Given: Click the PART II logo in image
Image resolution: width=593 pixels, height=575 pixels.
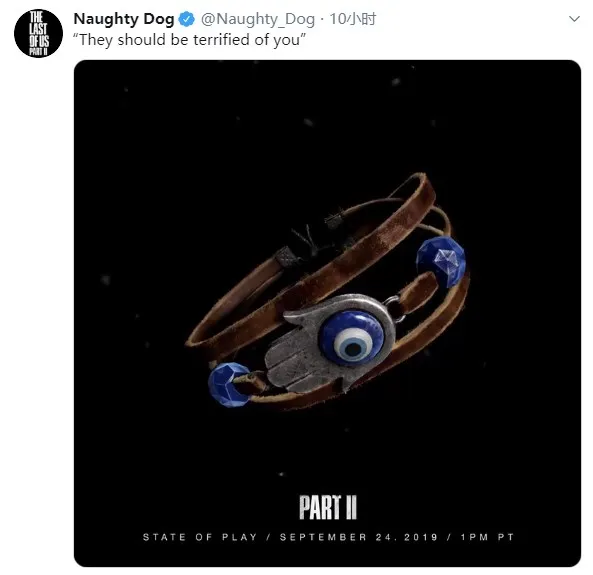Looking at the screenshot, I should tap(328, 507).
